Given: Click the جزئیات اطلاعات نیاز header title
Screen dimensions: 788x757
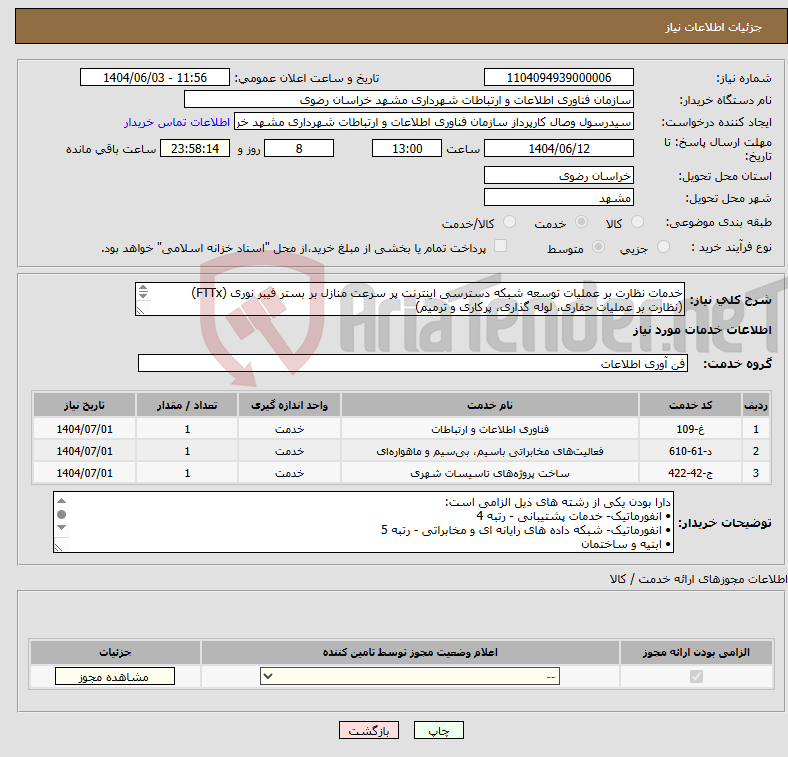Looking at the screenshot, I should (x=713, y=27).
